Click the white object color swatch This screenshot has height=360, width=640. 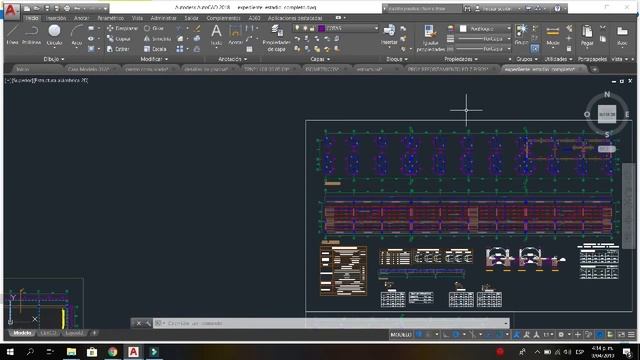point(463,28)
